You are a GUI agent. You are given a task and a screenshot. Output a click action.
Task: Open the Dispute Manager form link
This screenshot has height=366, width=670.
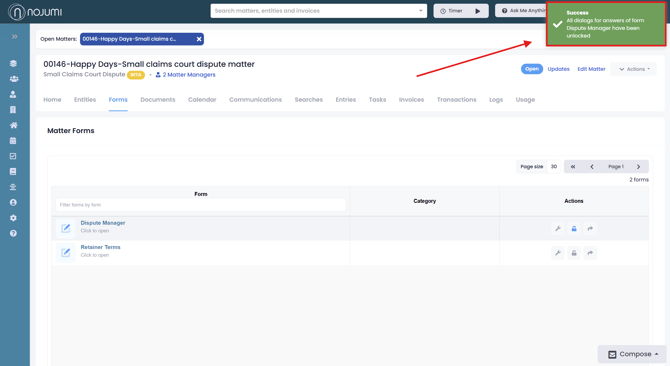click(103, 223)
